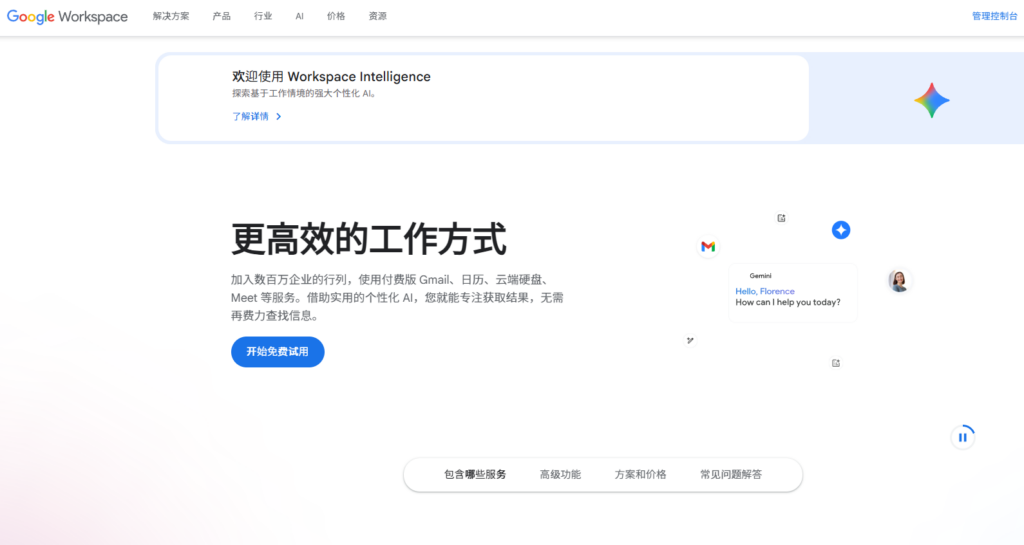Click the blue Gemini sparkle circle icon
The image size is (1024, 545).
[840, 230]
